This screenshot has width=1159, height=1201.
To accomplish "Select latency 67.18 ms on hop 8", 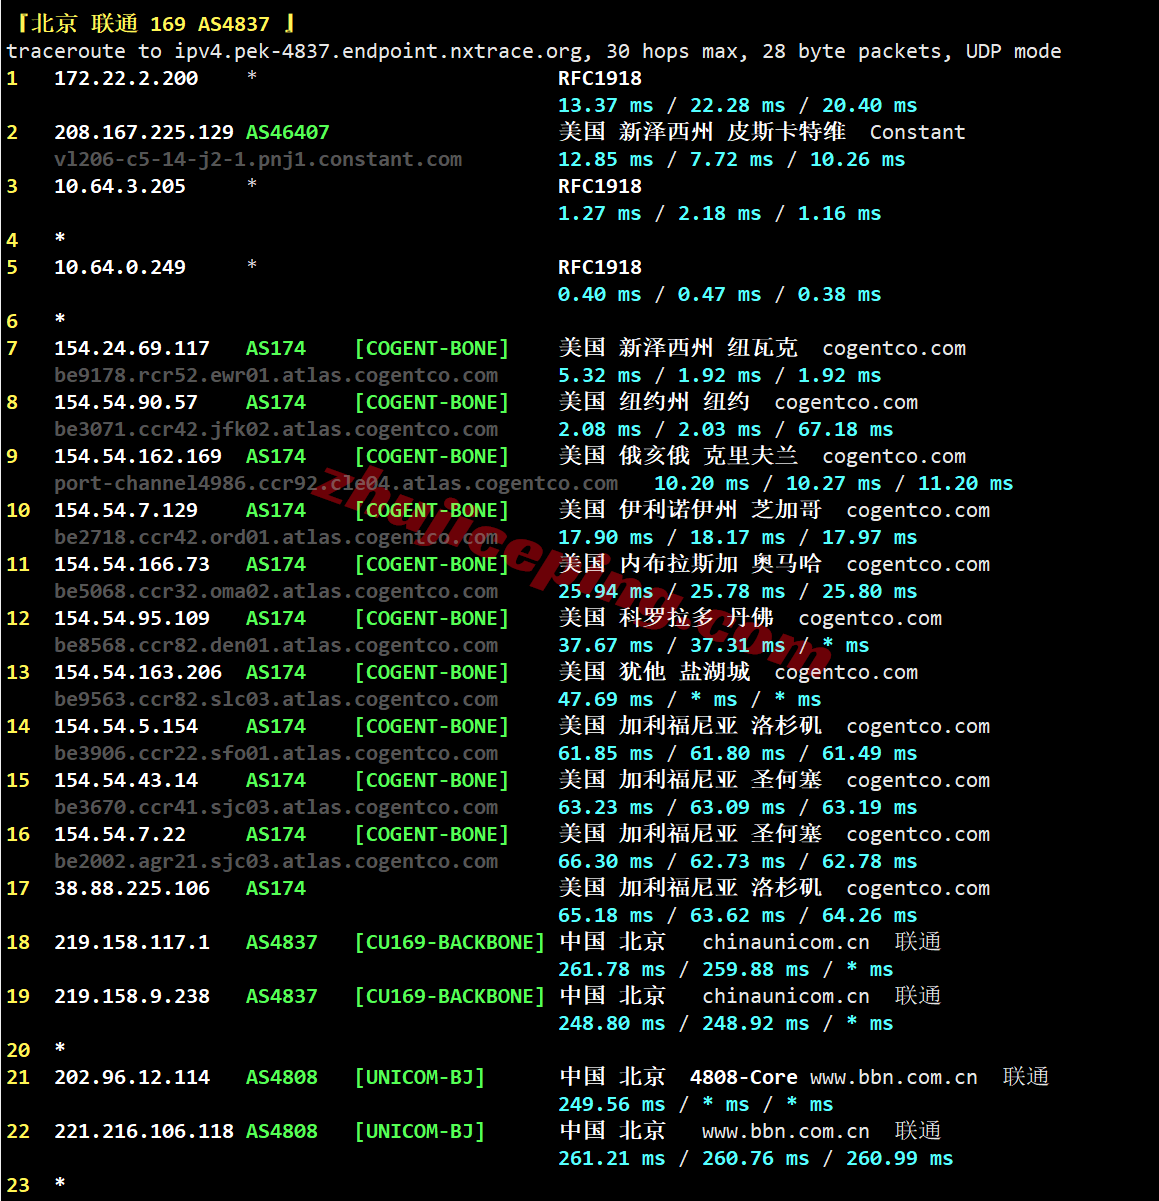I will point(846,429).
